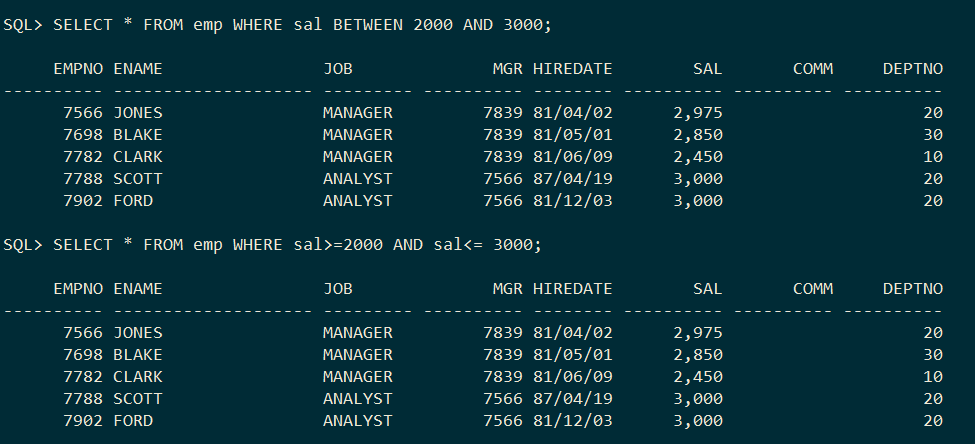This screenshot has height=444, width=975.
Task: Click EMPNO 7788 in the BETWEEN query results
Action: pos(83,179)
